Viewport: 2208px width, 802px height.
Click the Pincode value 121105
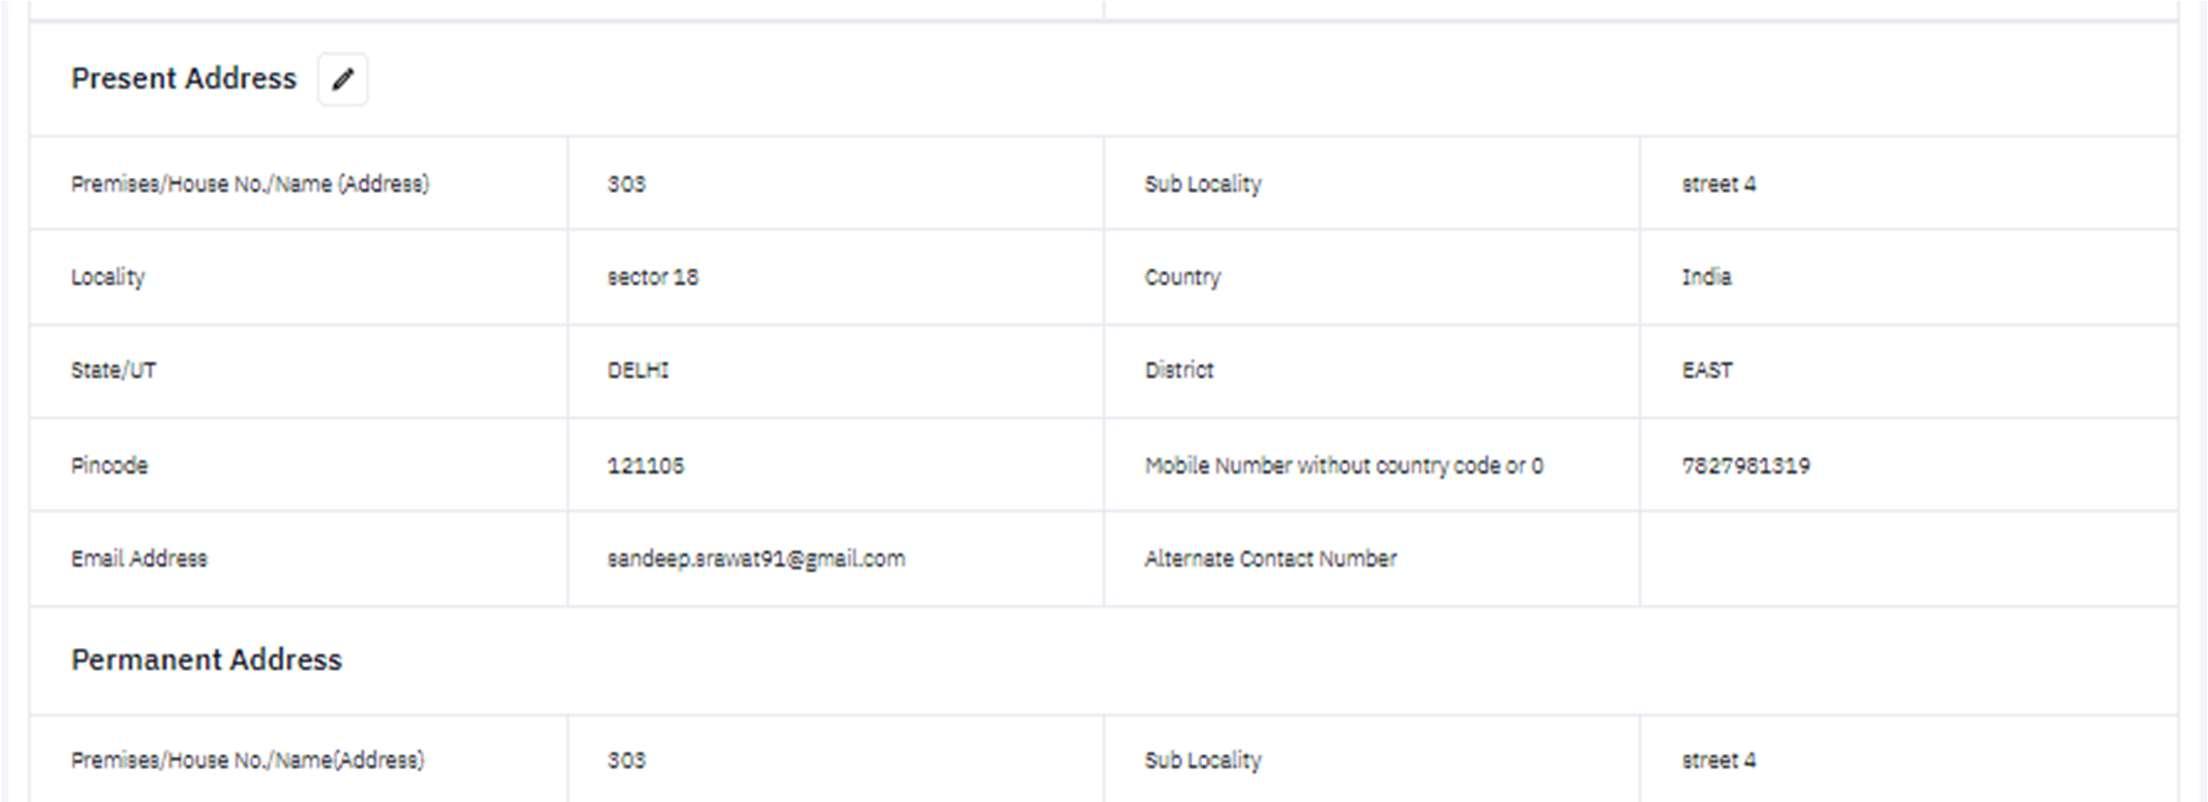point(646,465)
